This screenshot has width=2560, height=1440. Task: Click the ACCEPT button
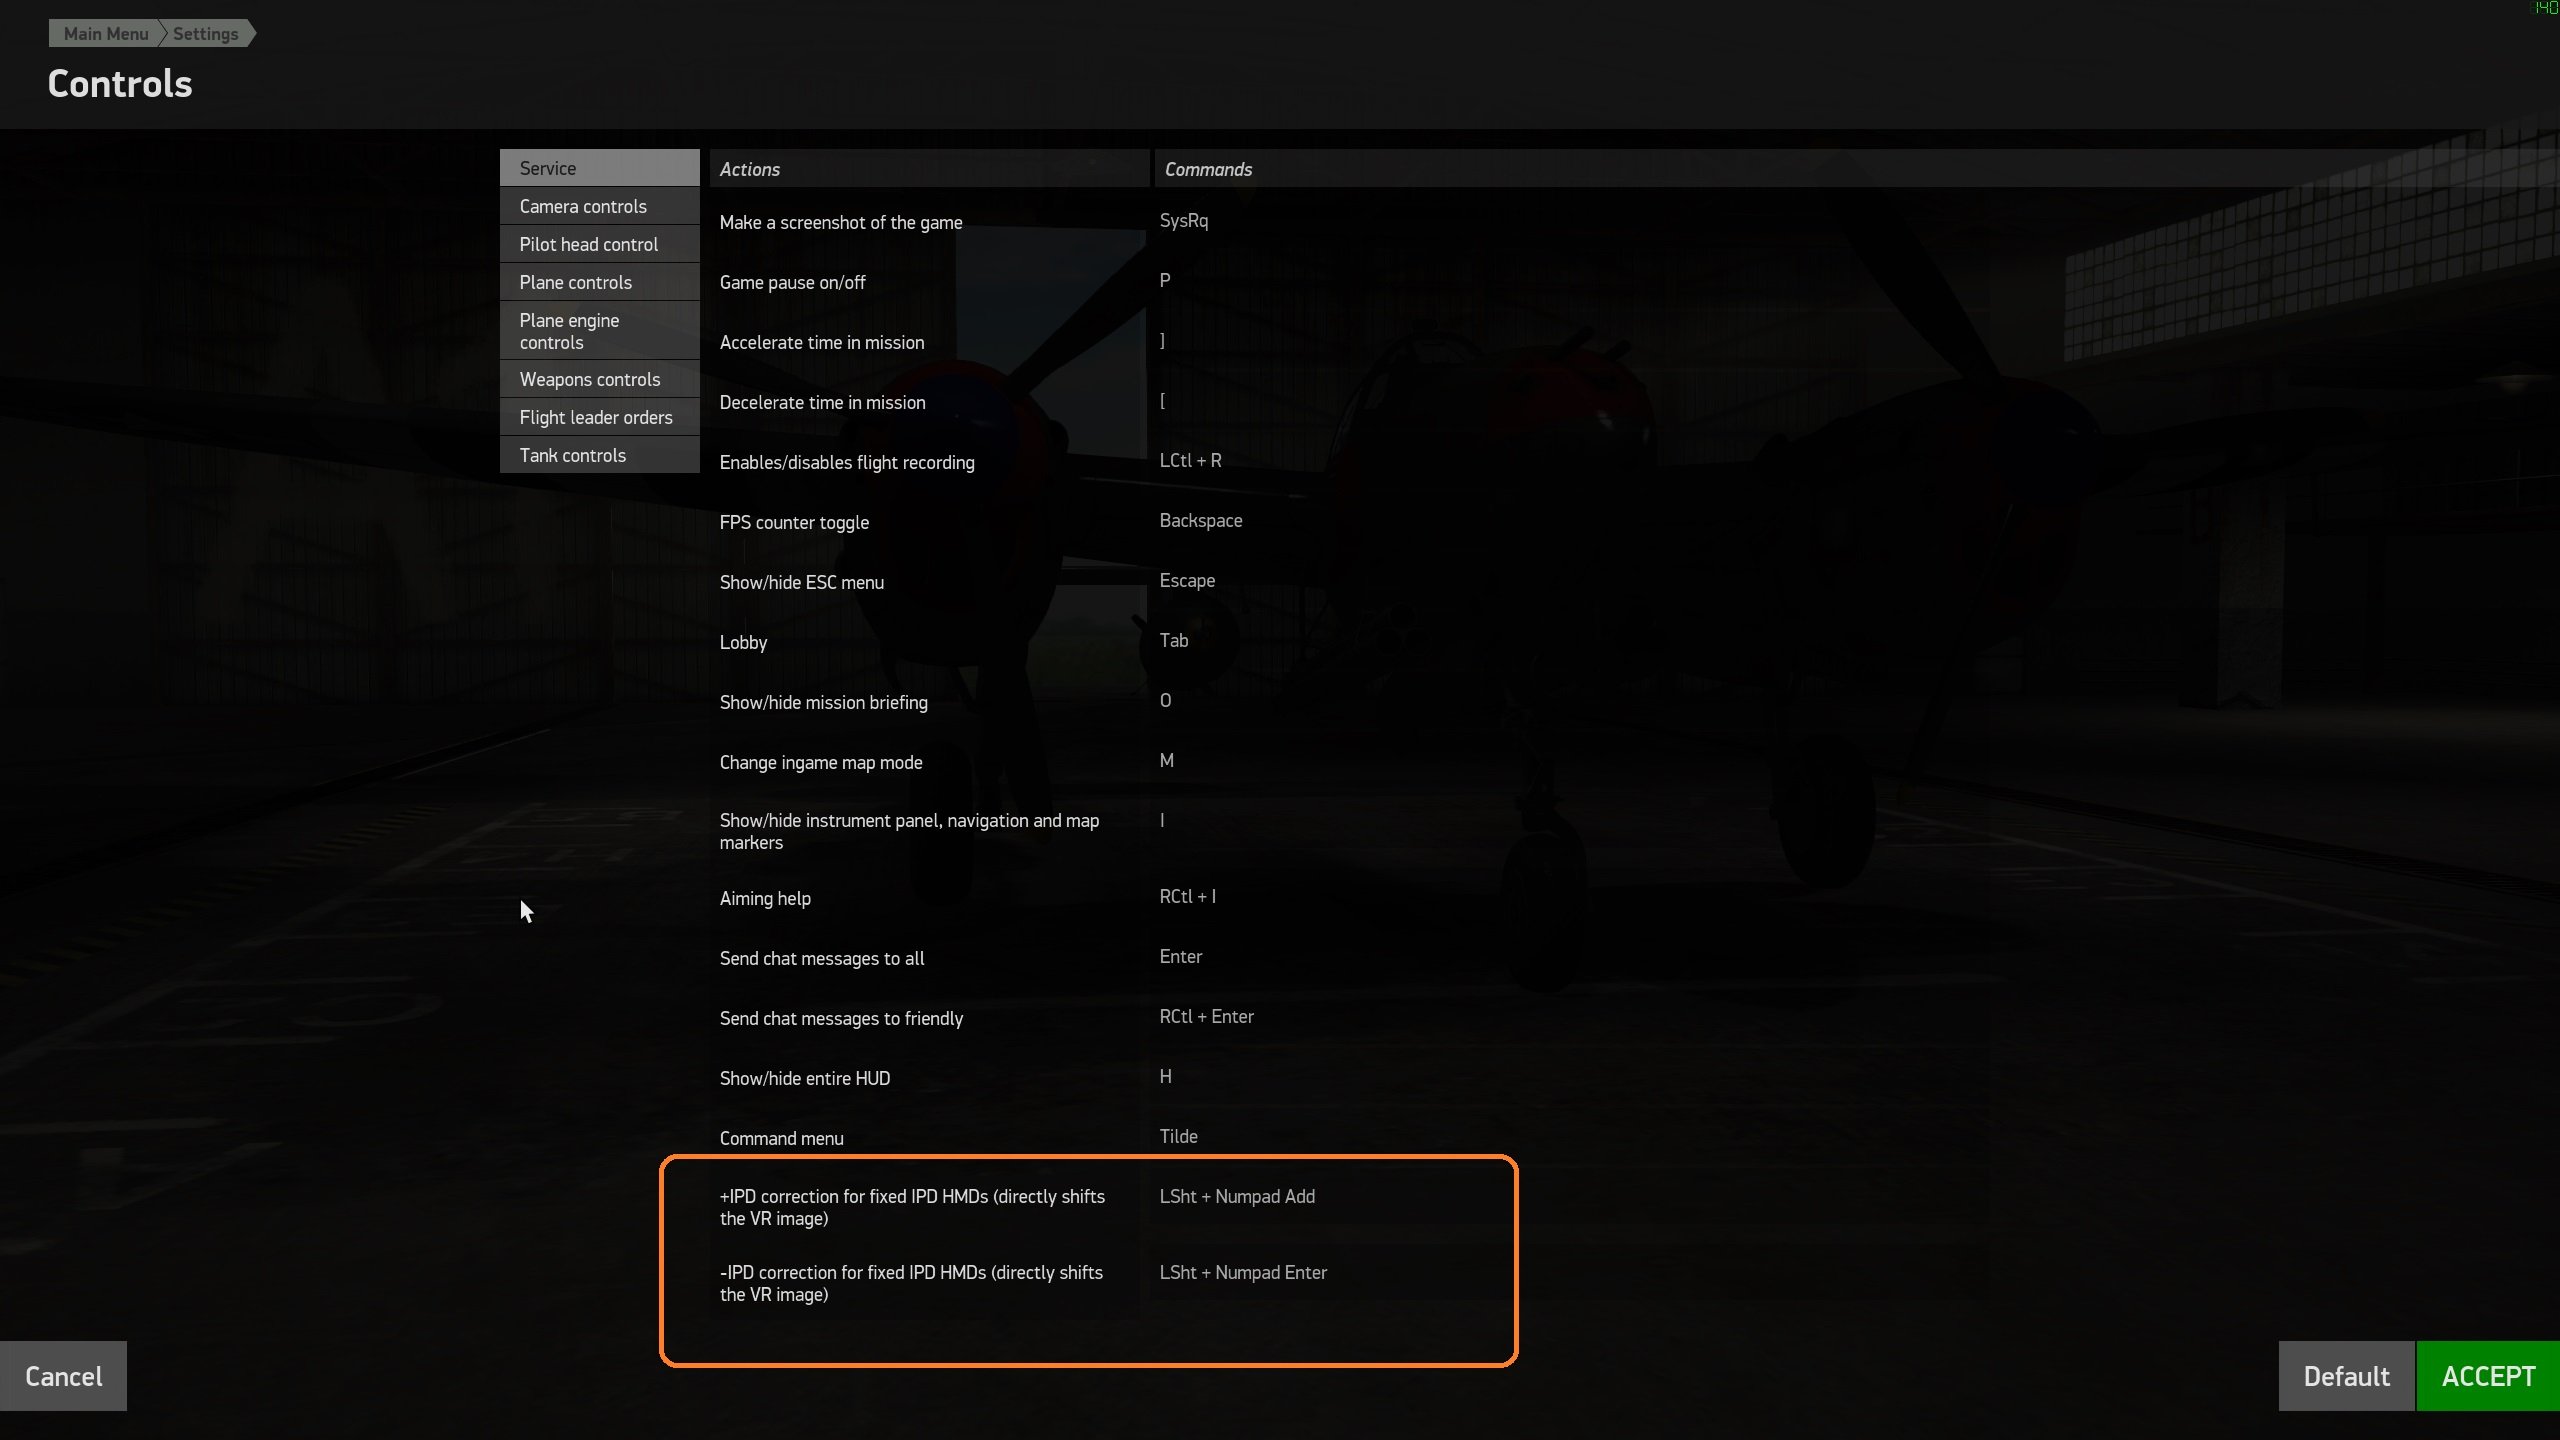click(2488, 1376)
